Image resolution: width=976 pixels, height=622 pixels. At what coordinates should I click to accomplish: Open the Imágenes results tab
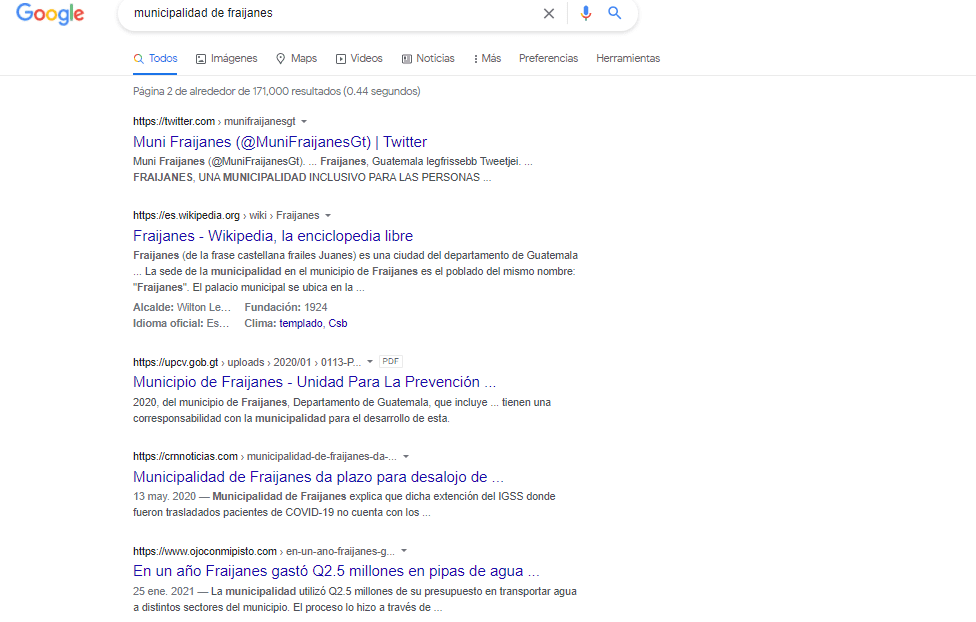[226, 58]
